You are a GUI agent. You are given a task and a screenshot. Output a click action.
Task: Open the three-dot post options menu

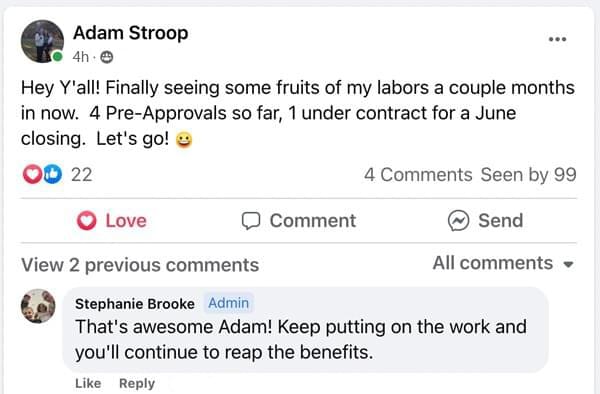(557, 39)
